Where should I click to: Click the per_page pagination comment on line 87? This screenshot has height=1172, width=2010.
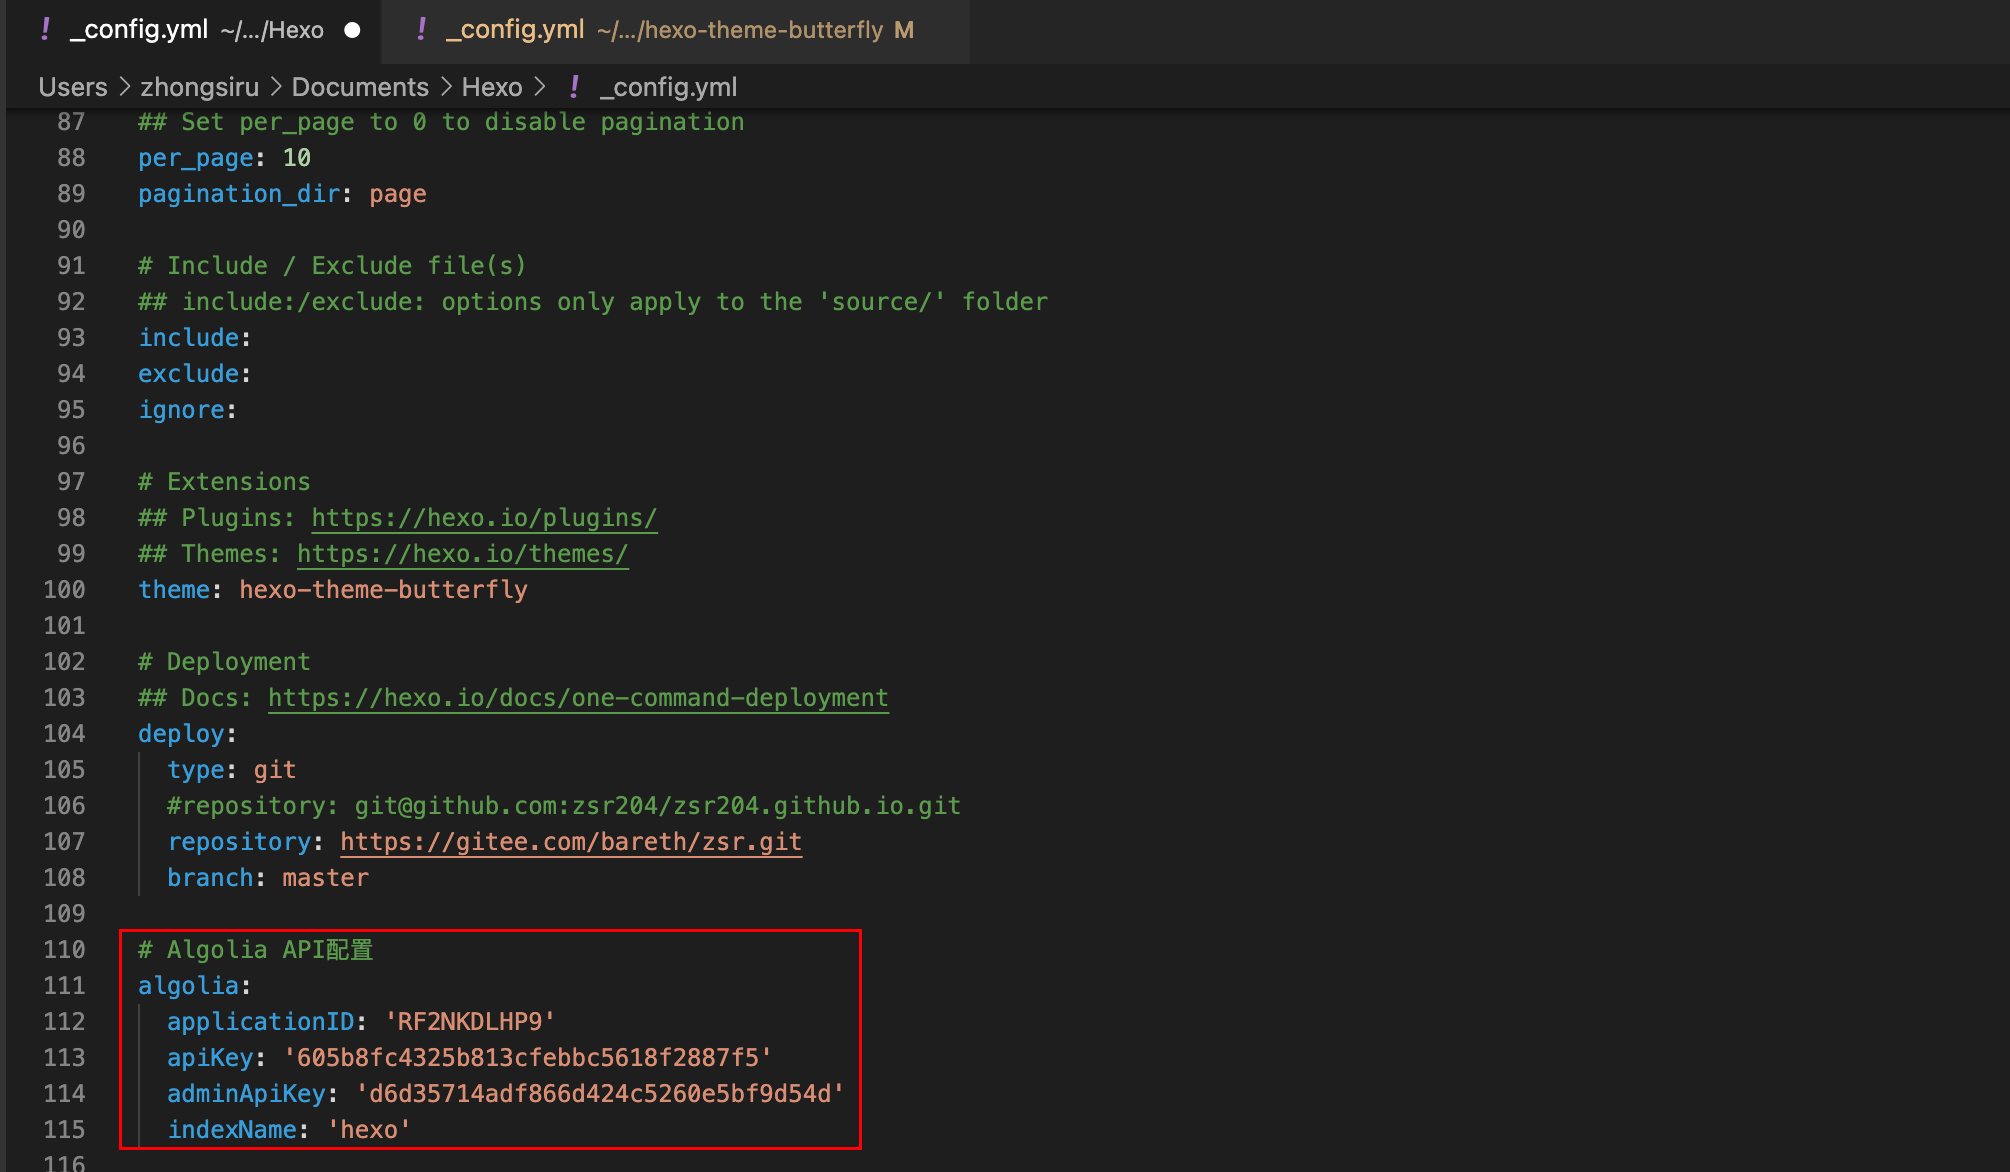(441, 122)
